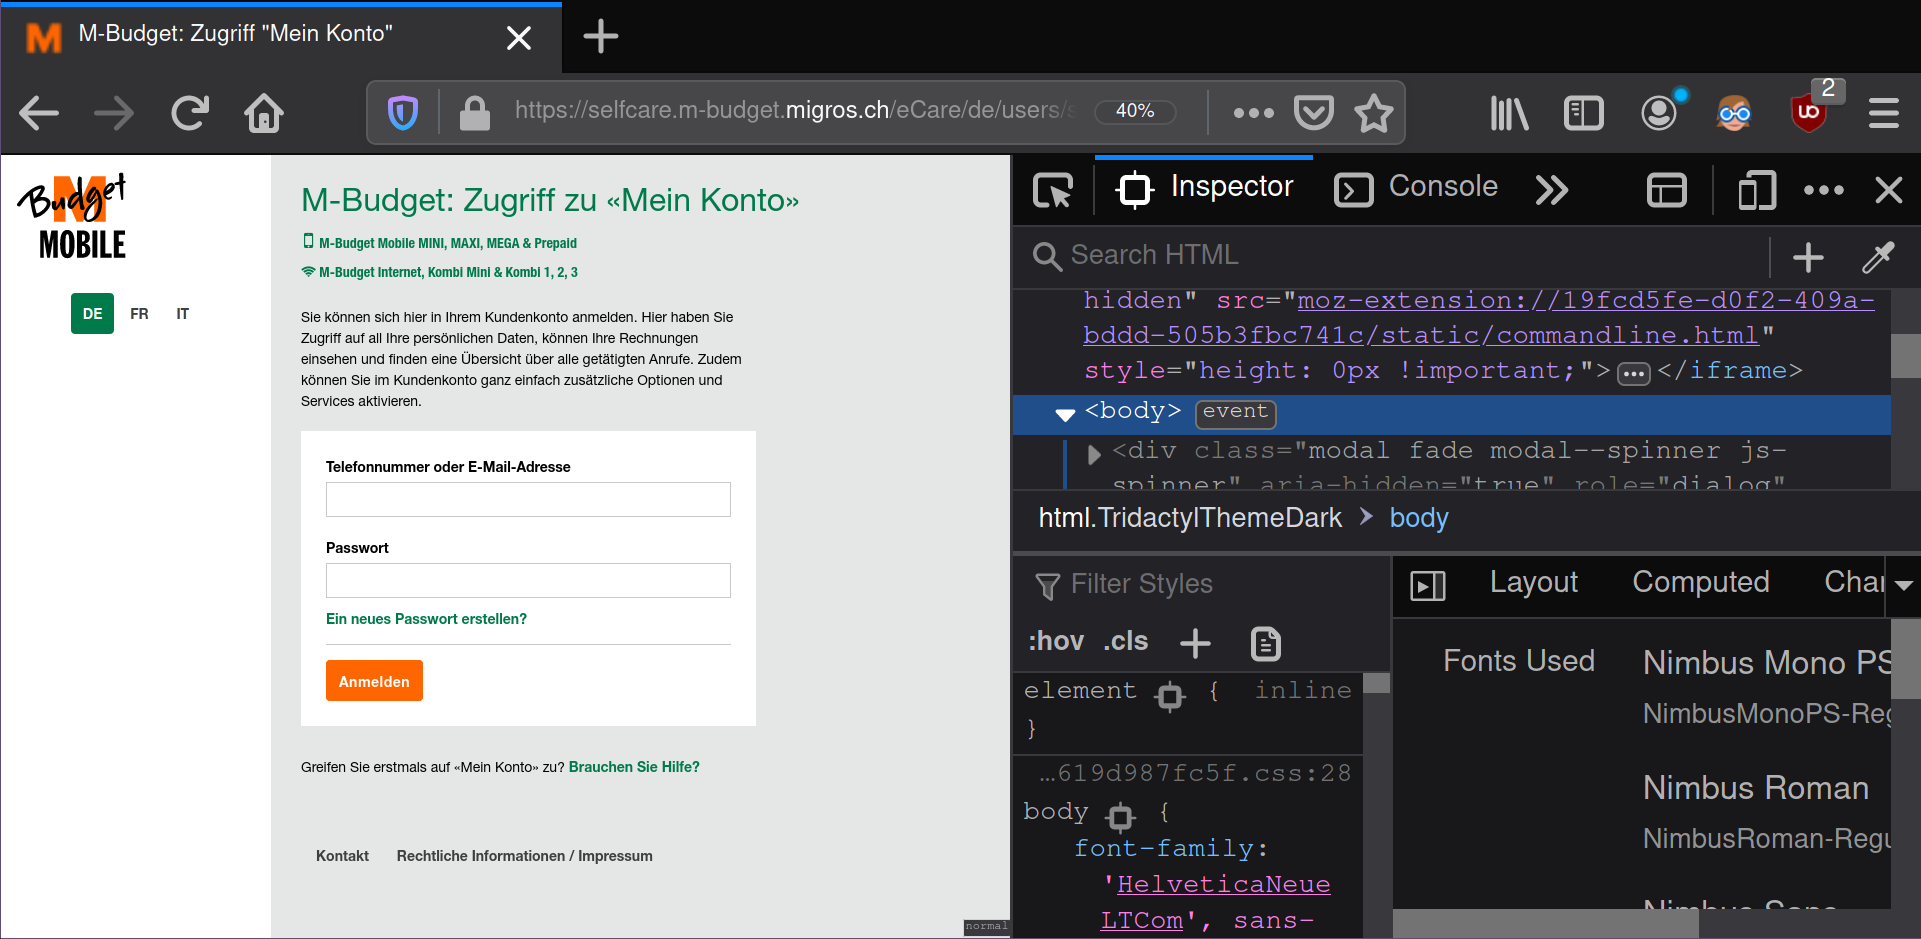Open the Kontakt footer link

[342, 856]
